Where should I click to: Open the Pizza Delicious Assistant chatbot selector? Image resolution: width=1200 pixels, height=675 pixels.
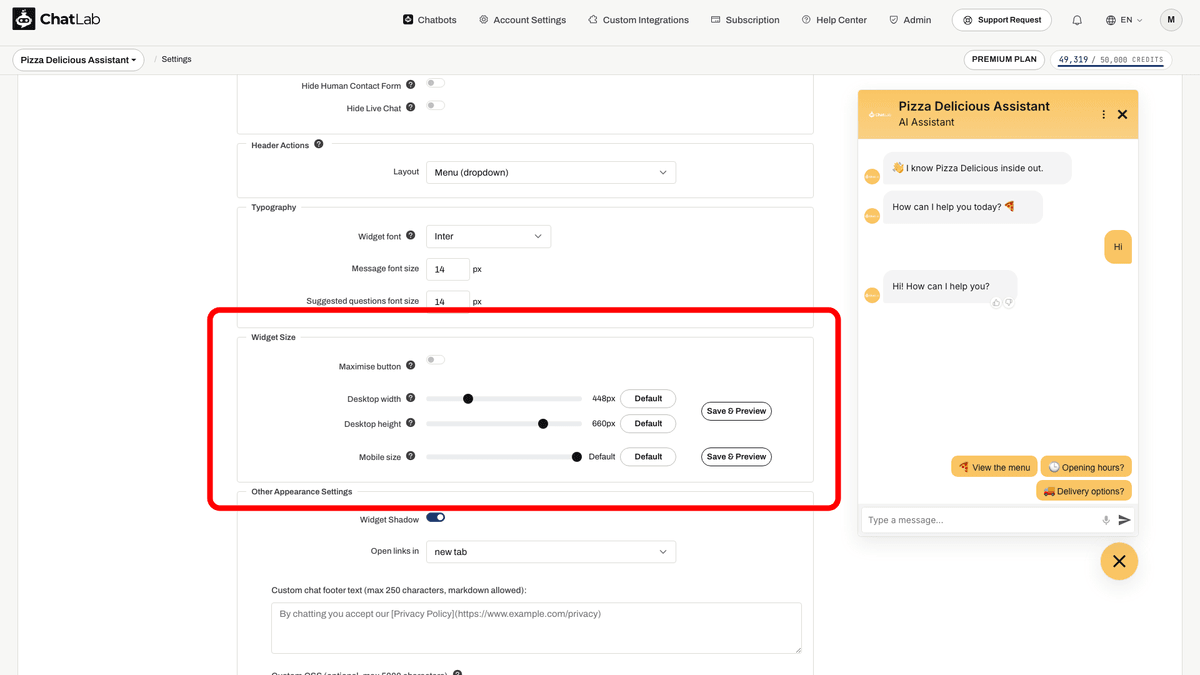click(x=78, y=60)
